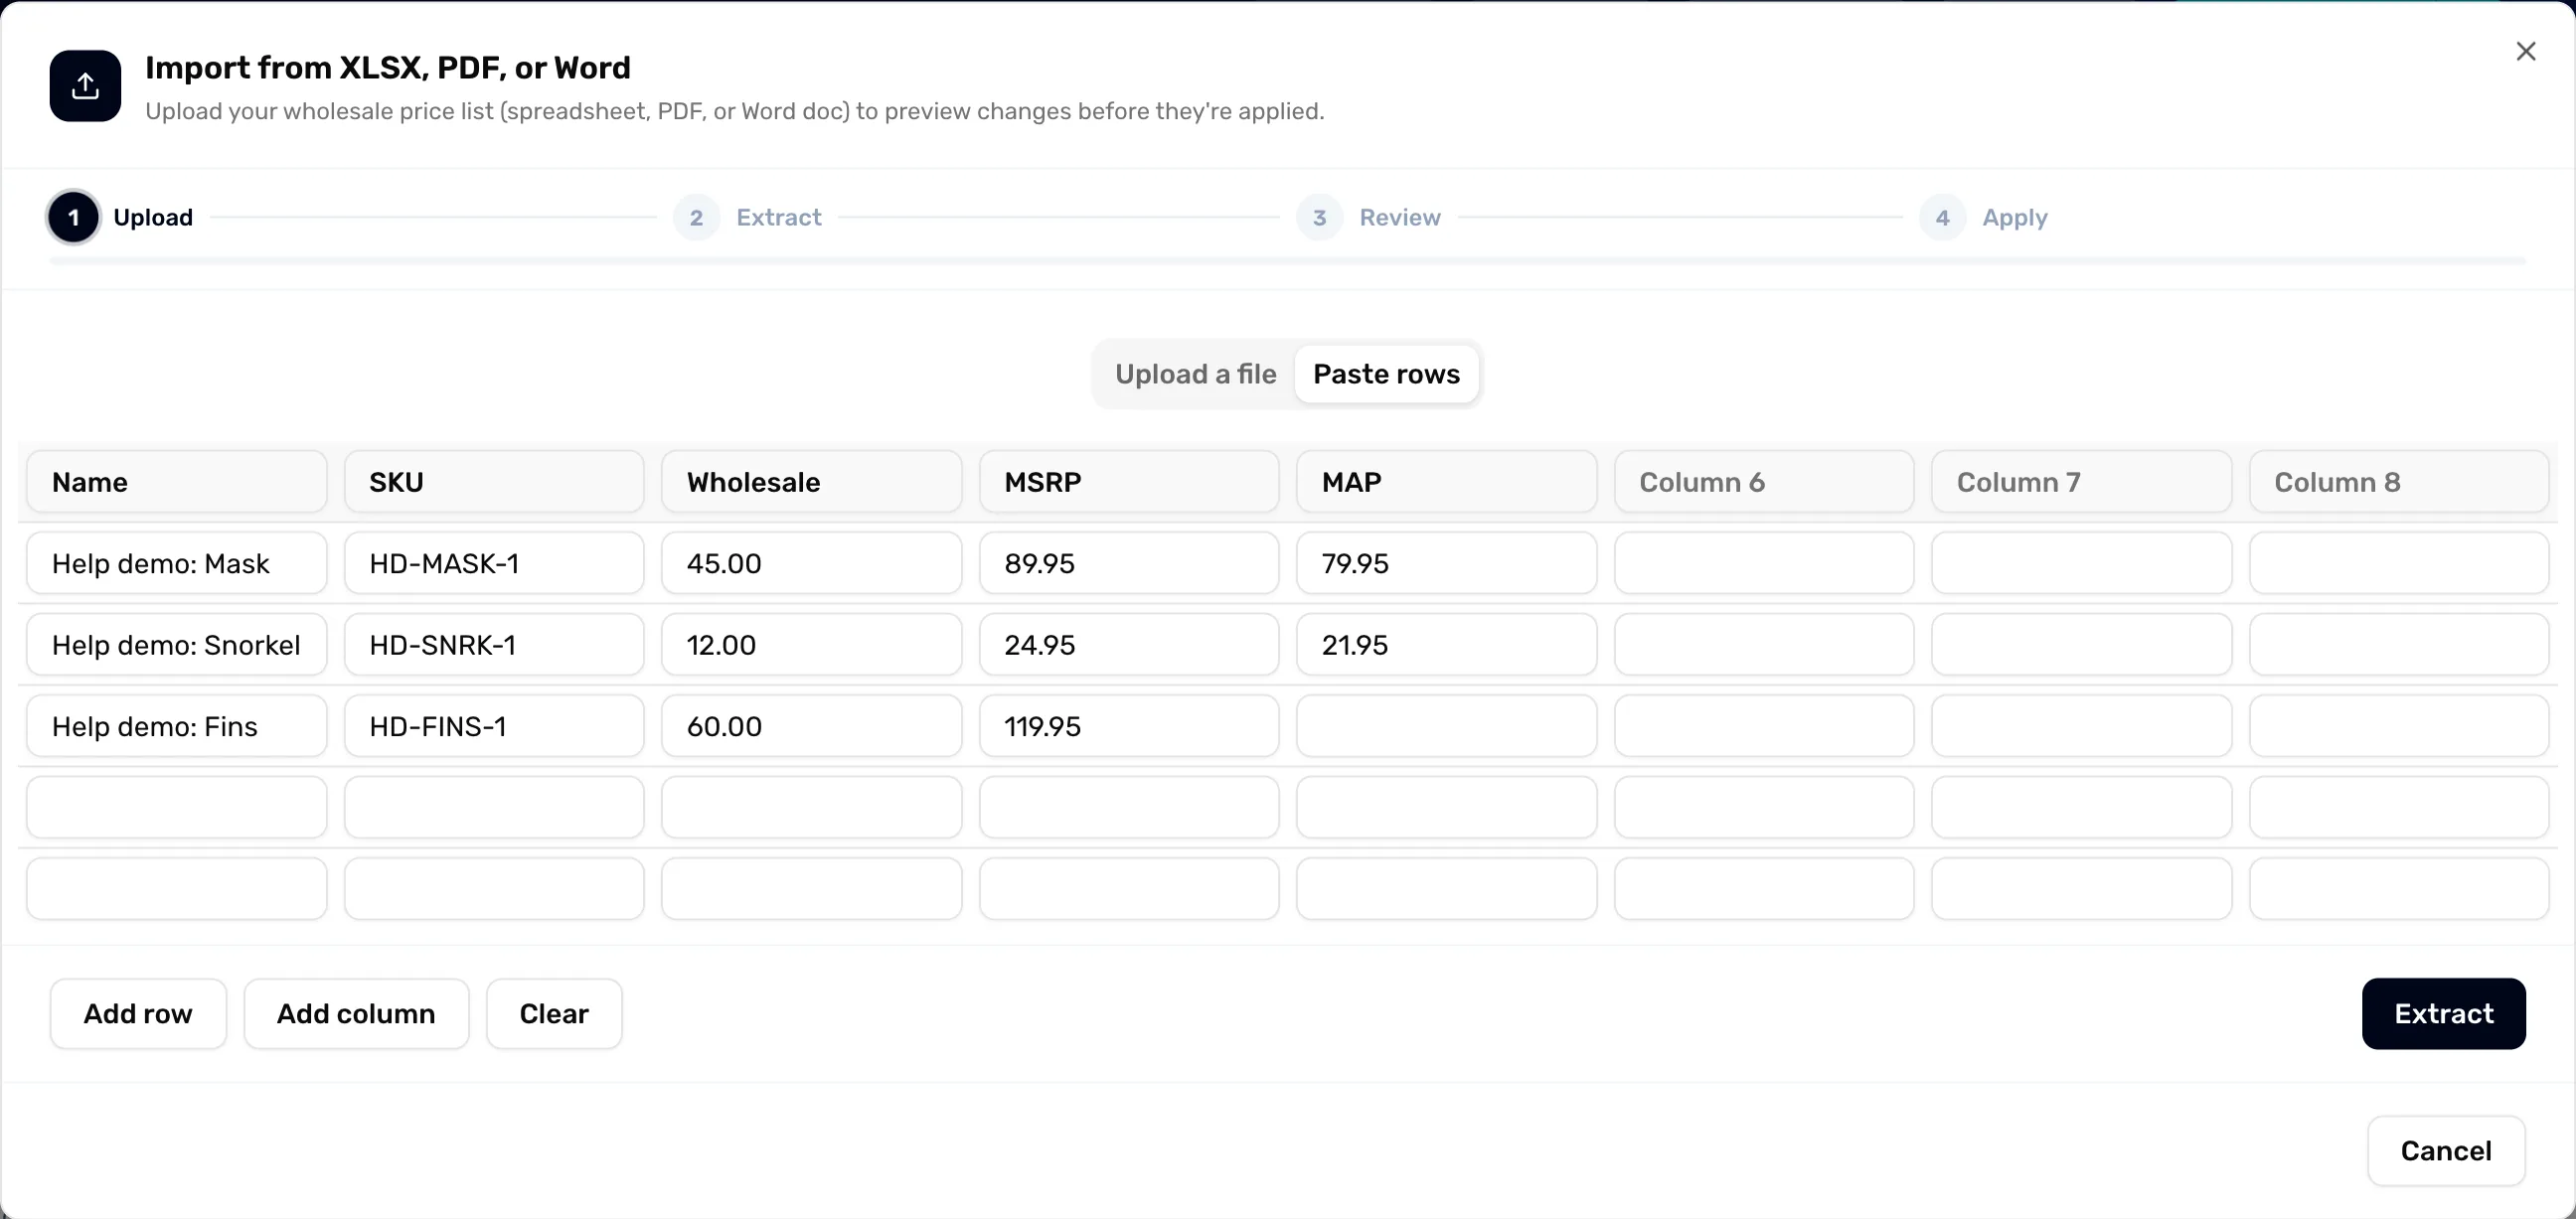Switch to the Upload a file tab
Image resolution: width=2576 pixels, height=1219 pixels.
coord(1195,374)
